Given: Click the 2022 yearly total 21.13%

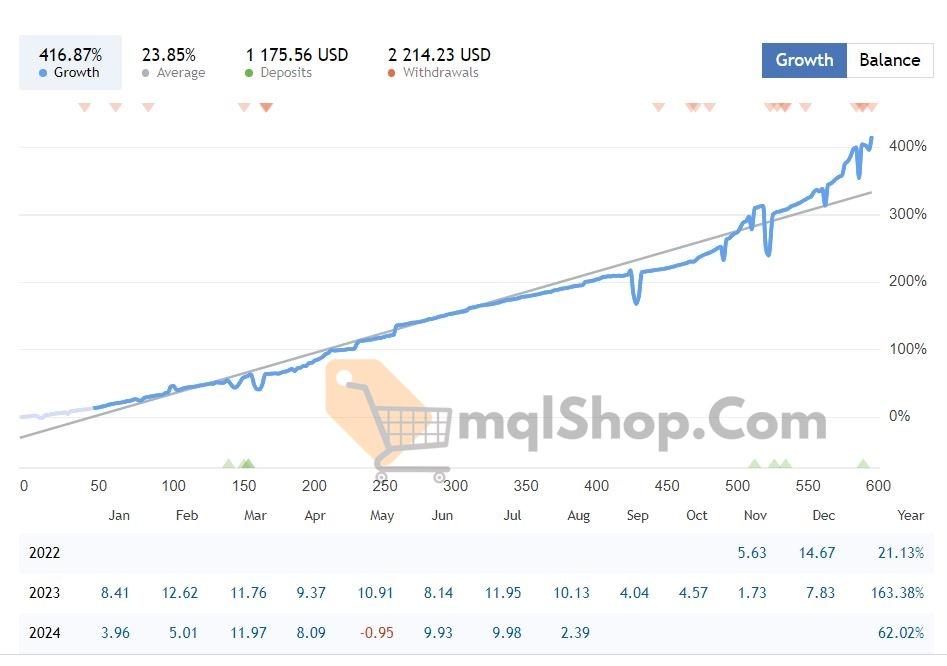Looking at the screenshot, I should click(897, 553).
